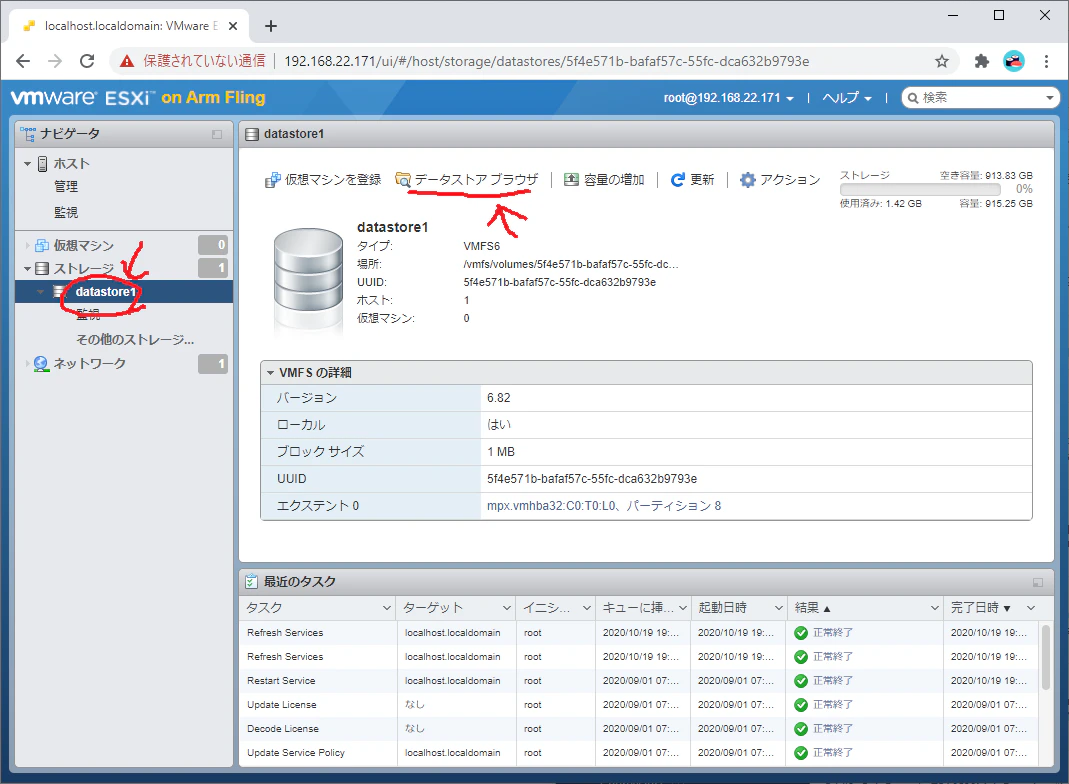Sort tasks by 完了日時 column header
This screenshot has height=784, width=1069.
coord(975,607)
